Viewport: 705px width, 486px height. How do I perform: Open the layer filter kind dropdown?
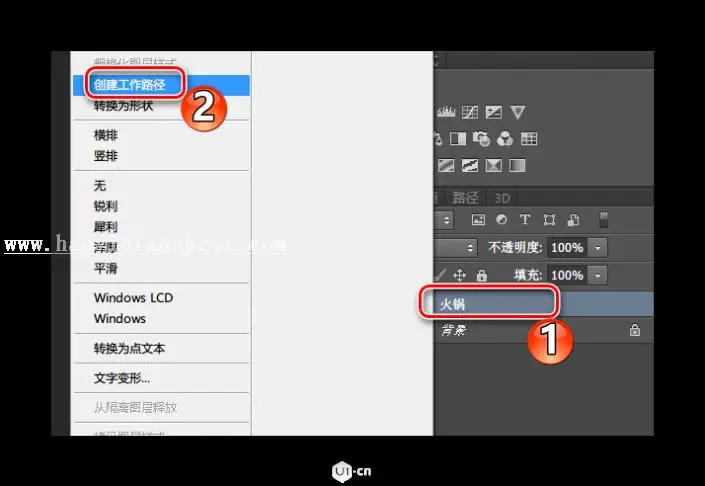pyautogui.click(x=445, y=220)
